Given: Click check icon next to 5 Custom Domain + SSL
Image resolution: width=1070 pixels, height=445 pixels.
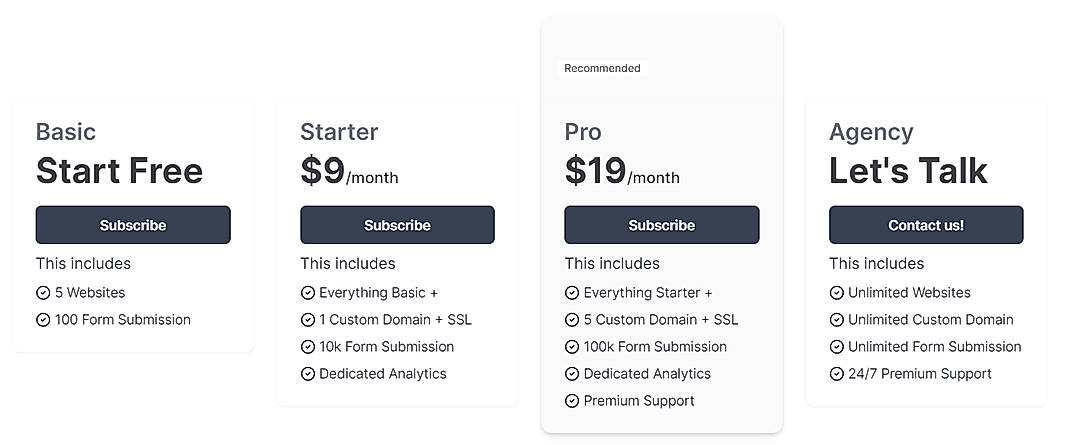Looking at the screenshot, I should [572, 320].
